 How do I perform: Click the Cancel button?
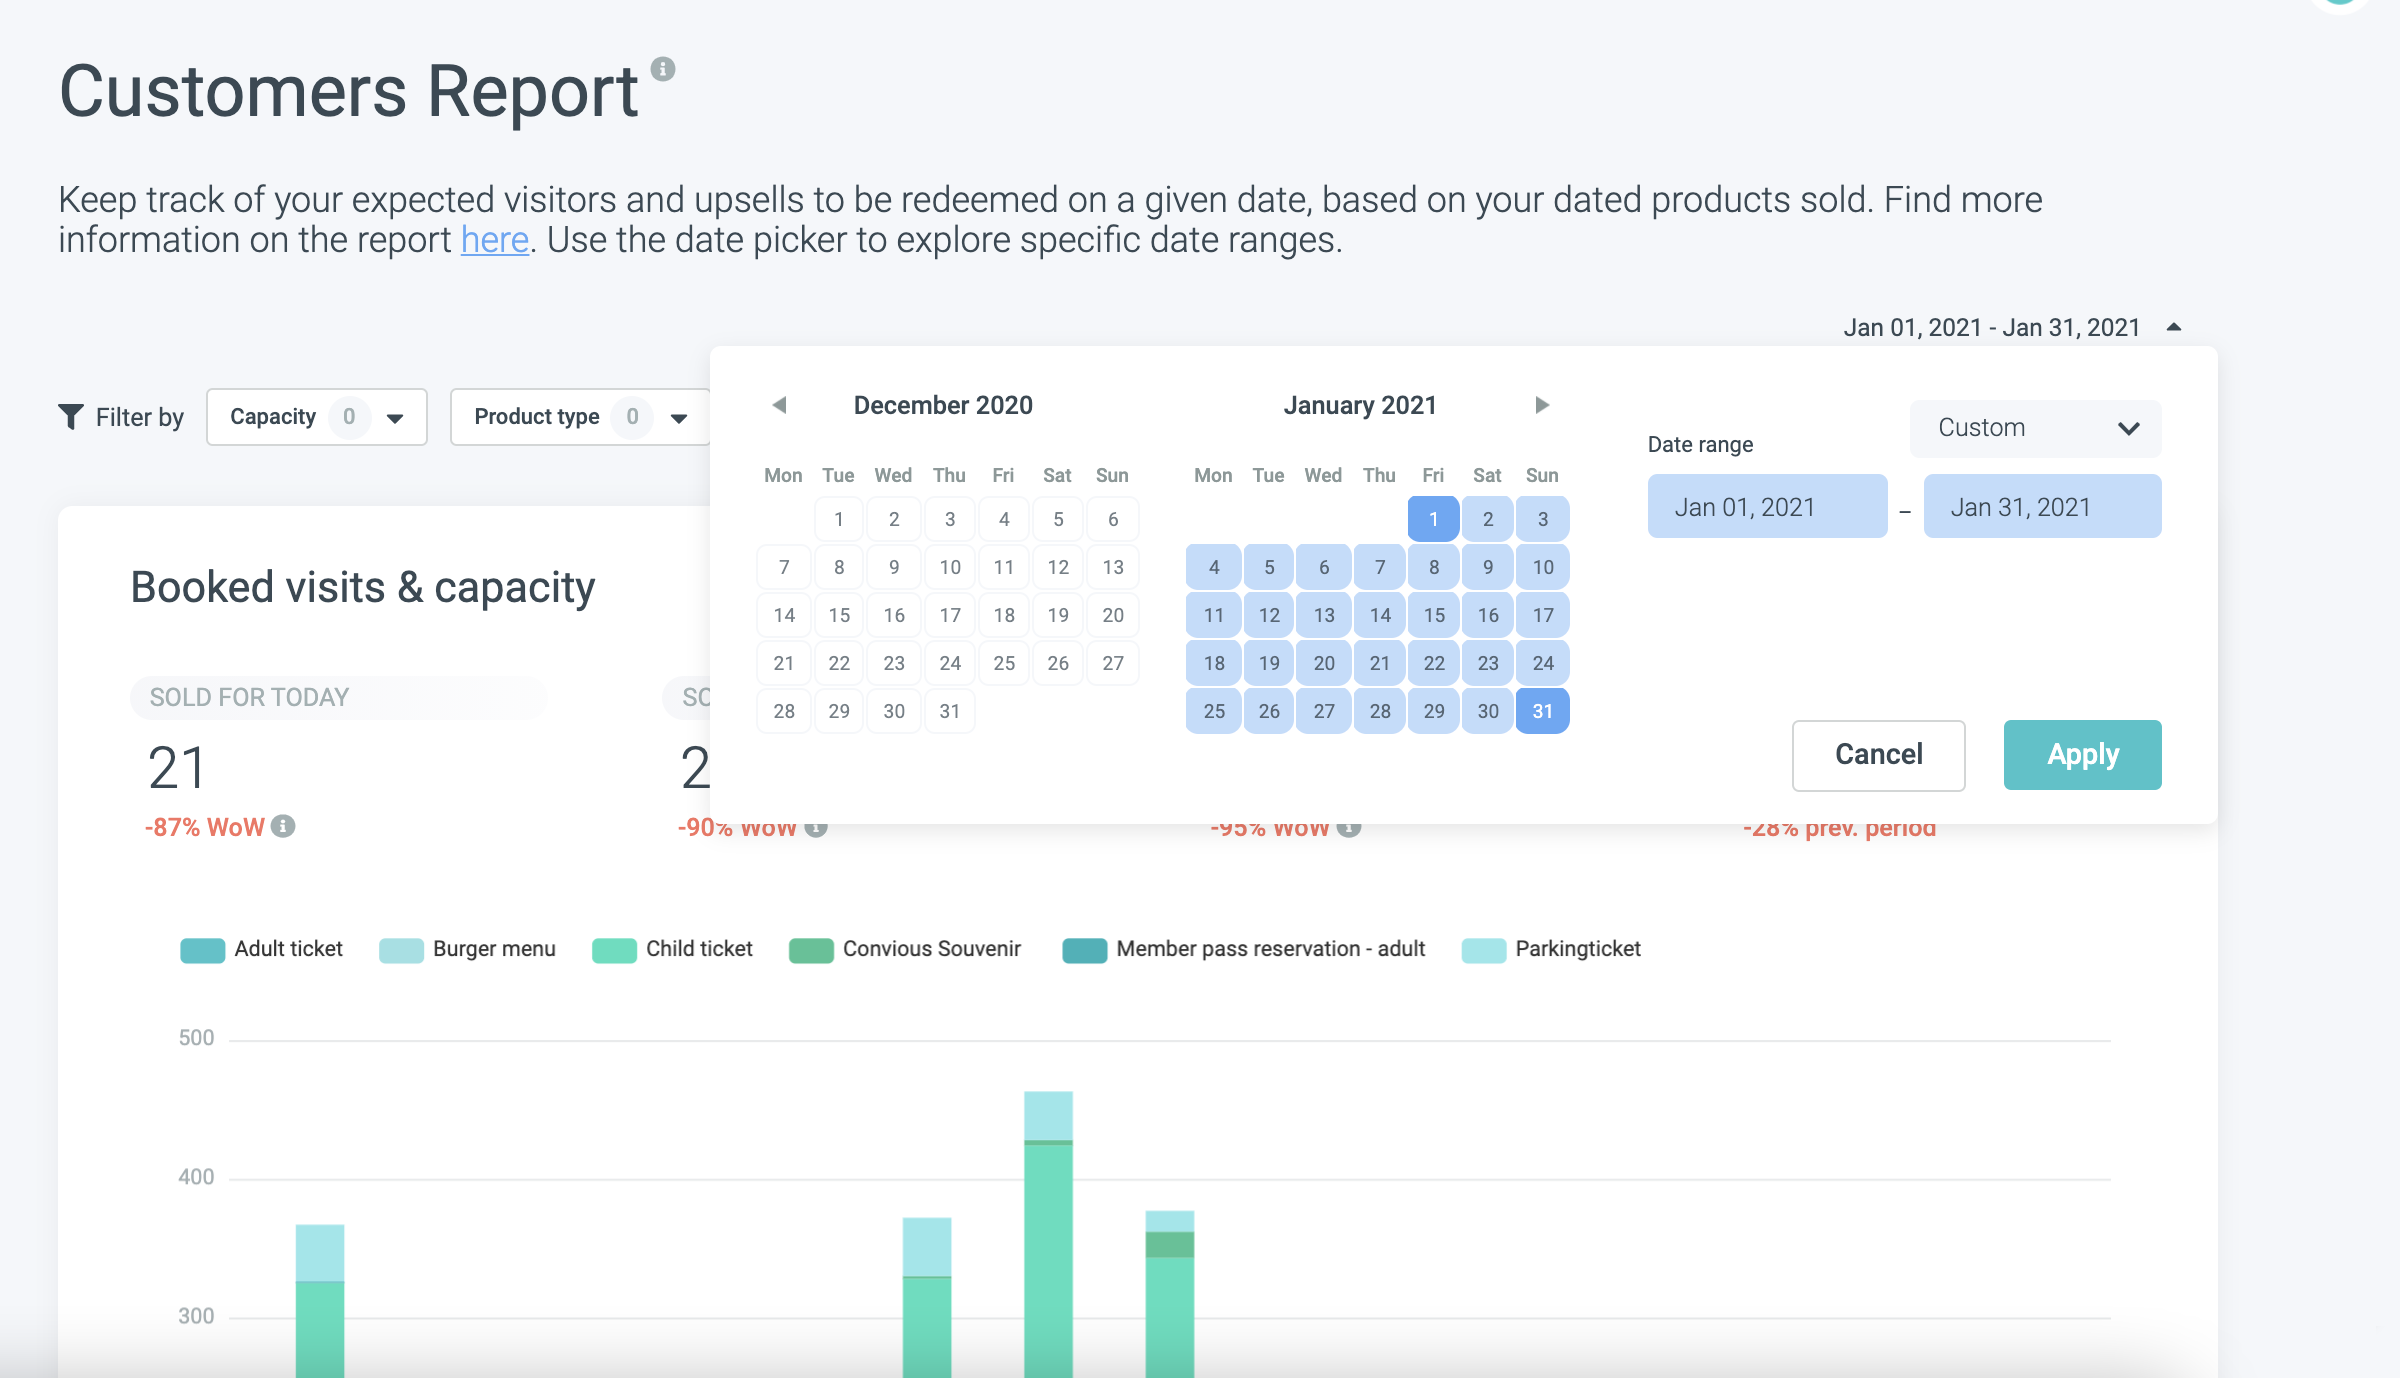pyautogui.click(x=1878, y=755)
